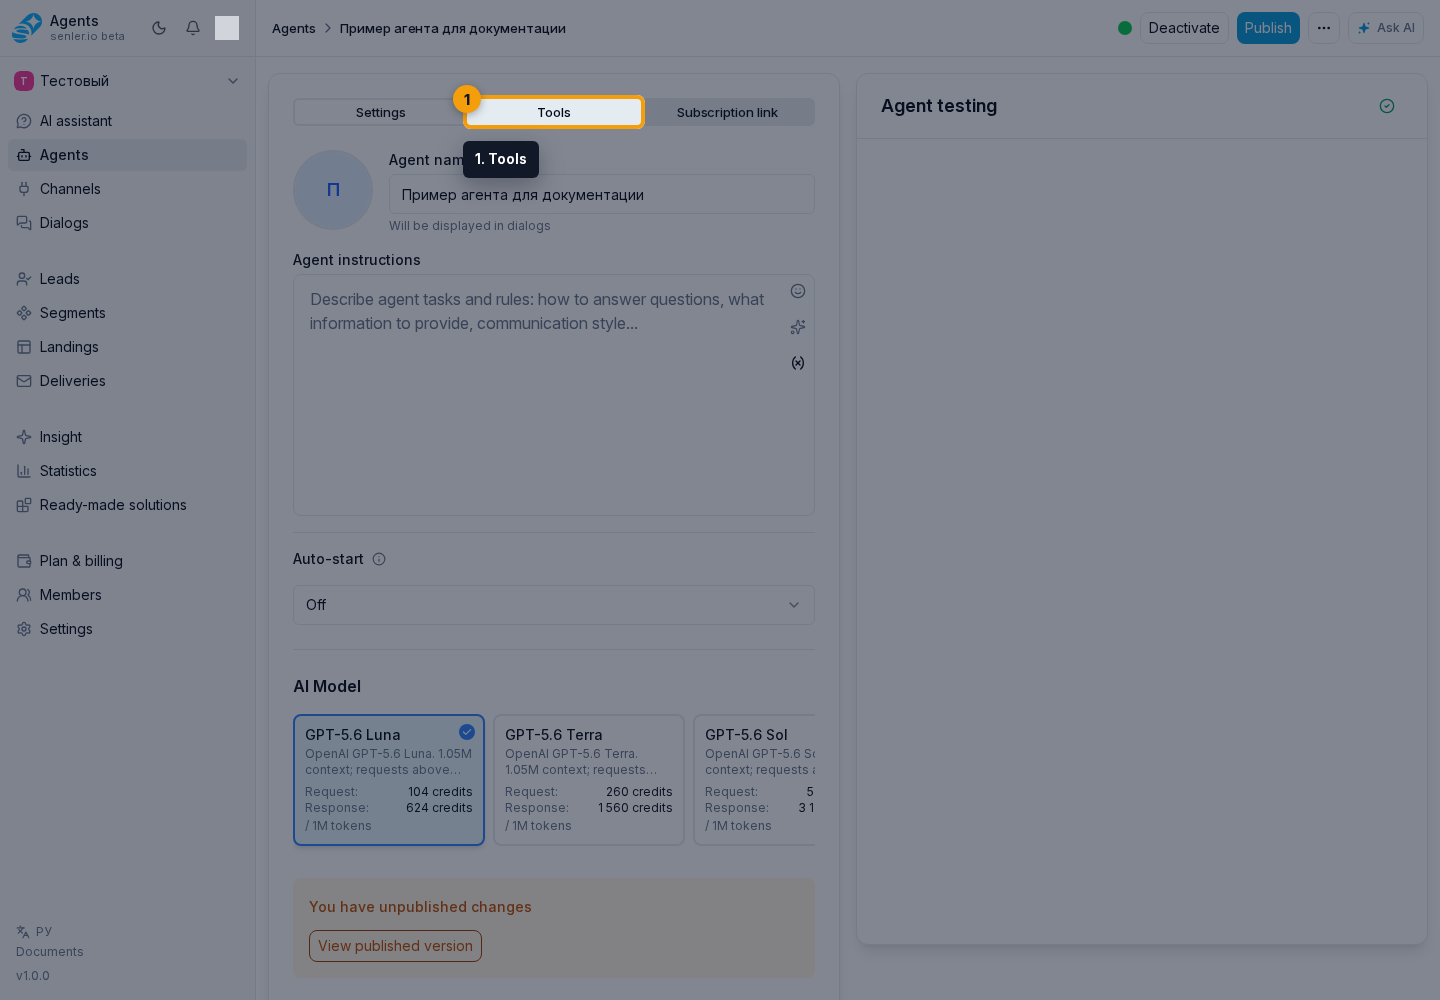
Task: Open Auto-start Off dropdown
Action: 554,605
